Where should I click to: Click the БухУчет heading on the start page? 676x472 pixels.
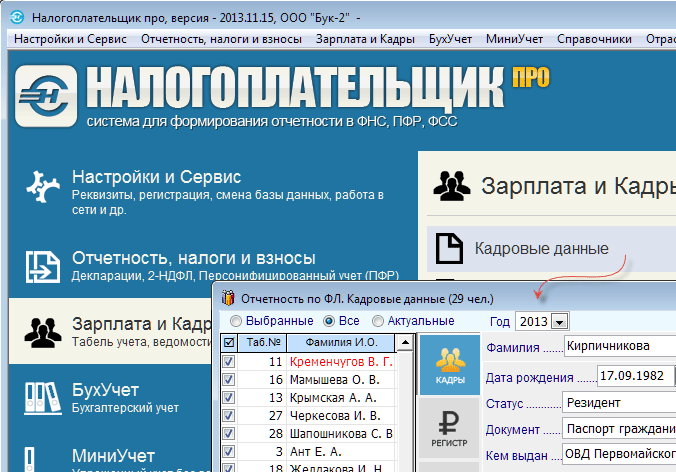point(105,390)
